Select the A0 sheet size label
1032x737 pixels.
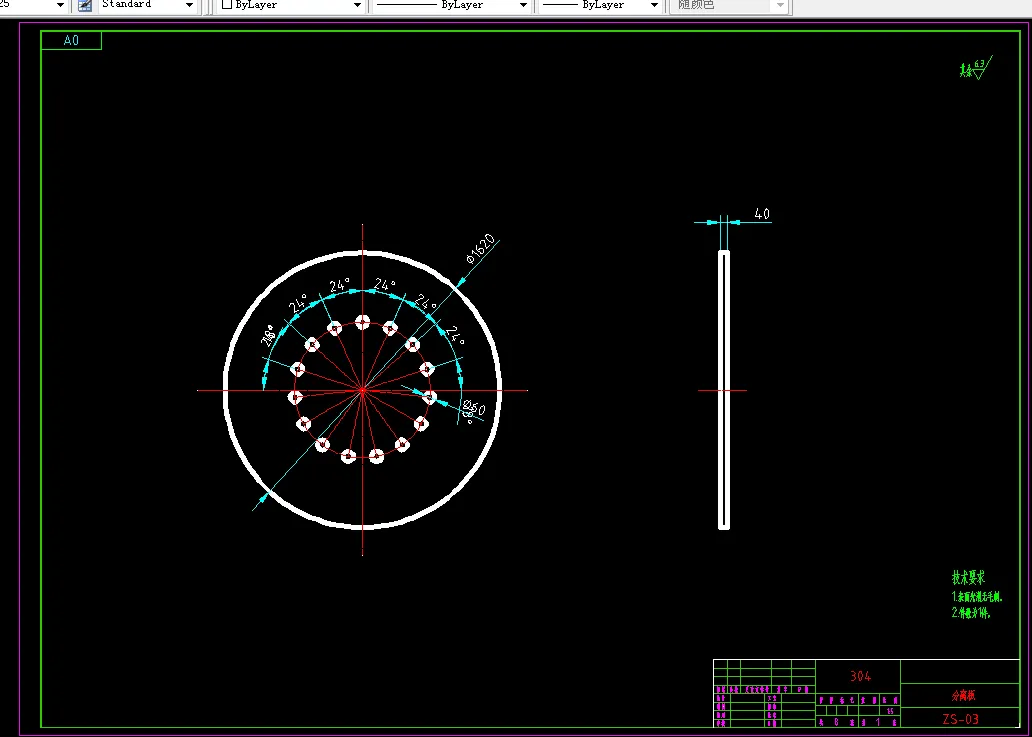pyautogui.click(x=71, y=41)
